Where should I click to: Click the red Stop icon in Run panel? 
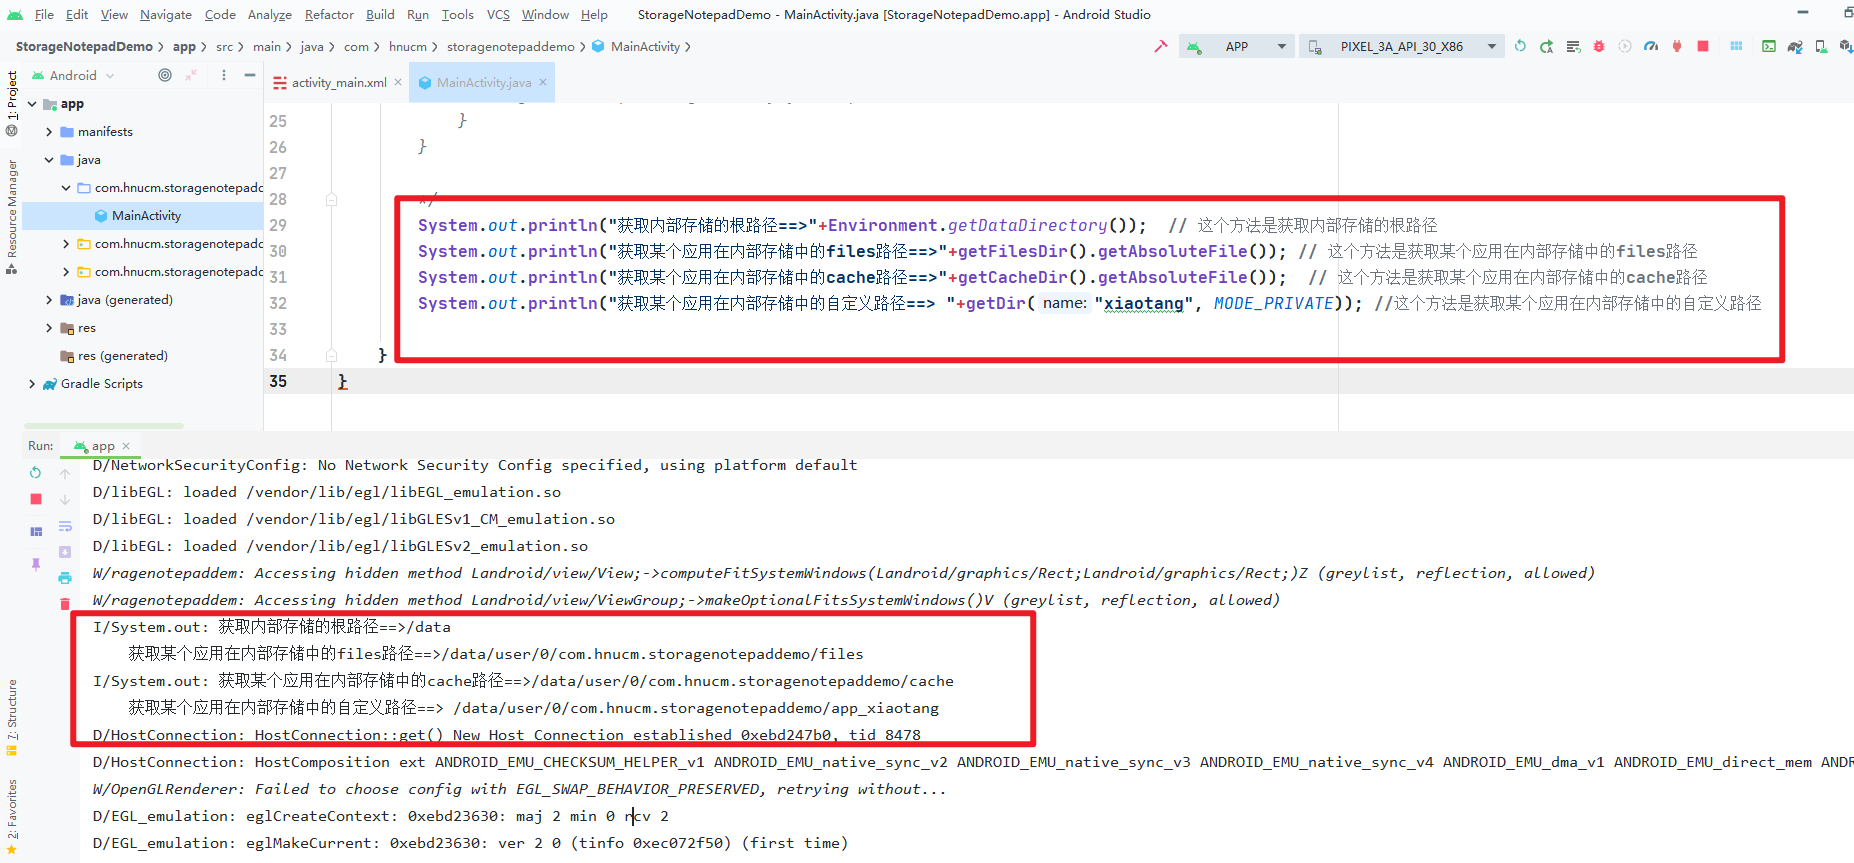coord(36,498)
